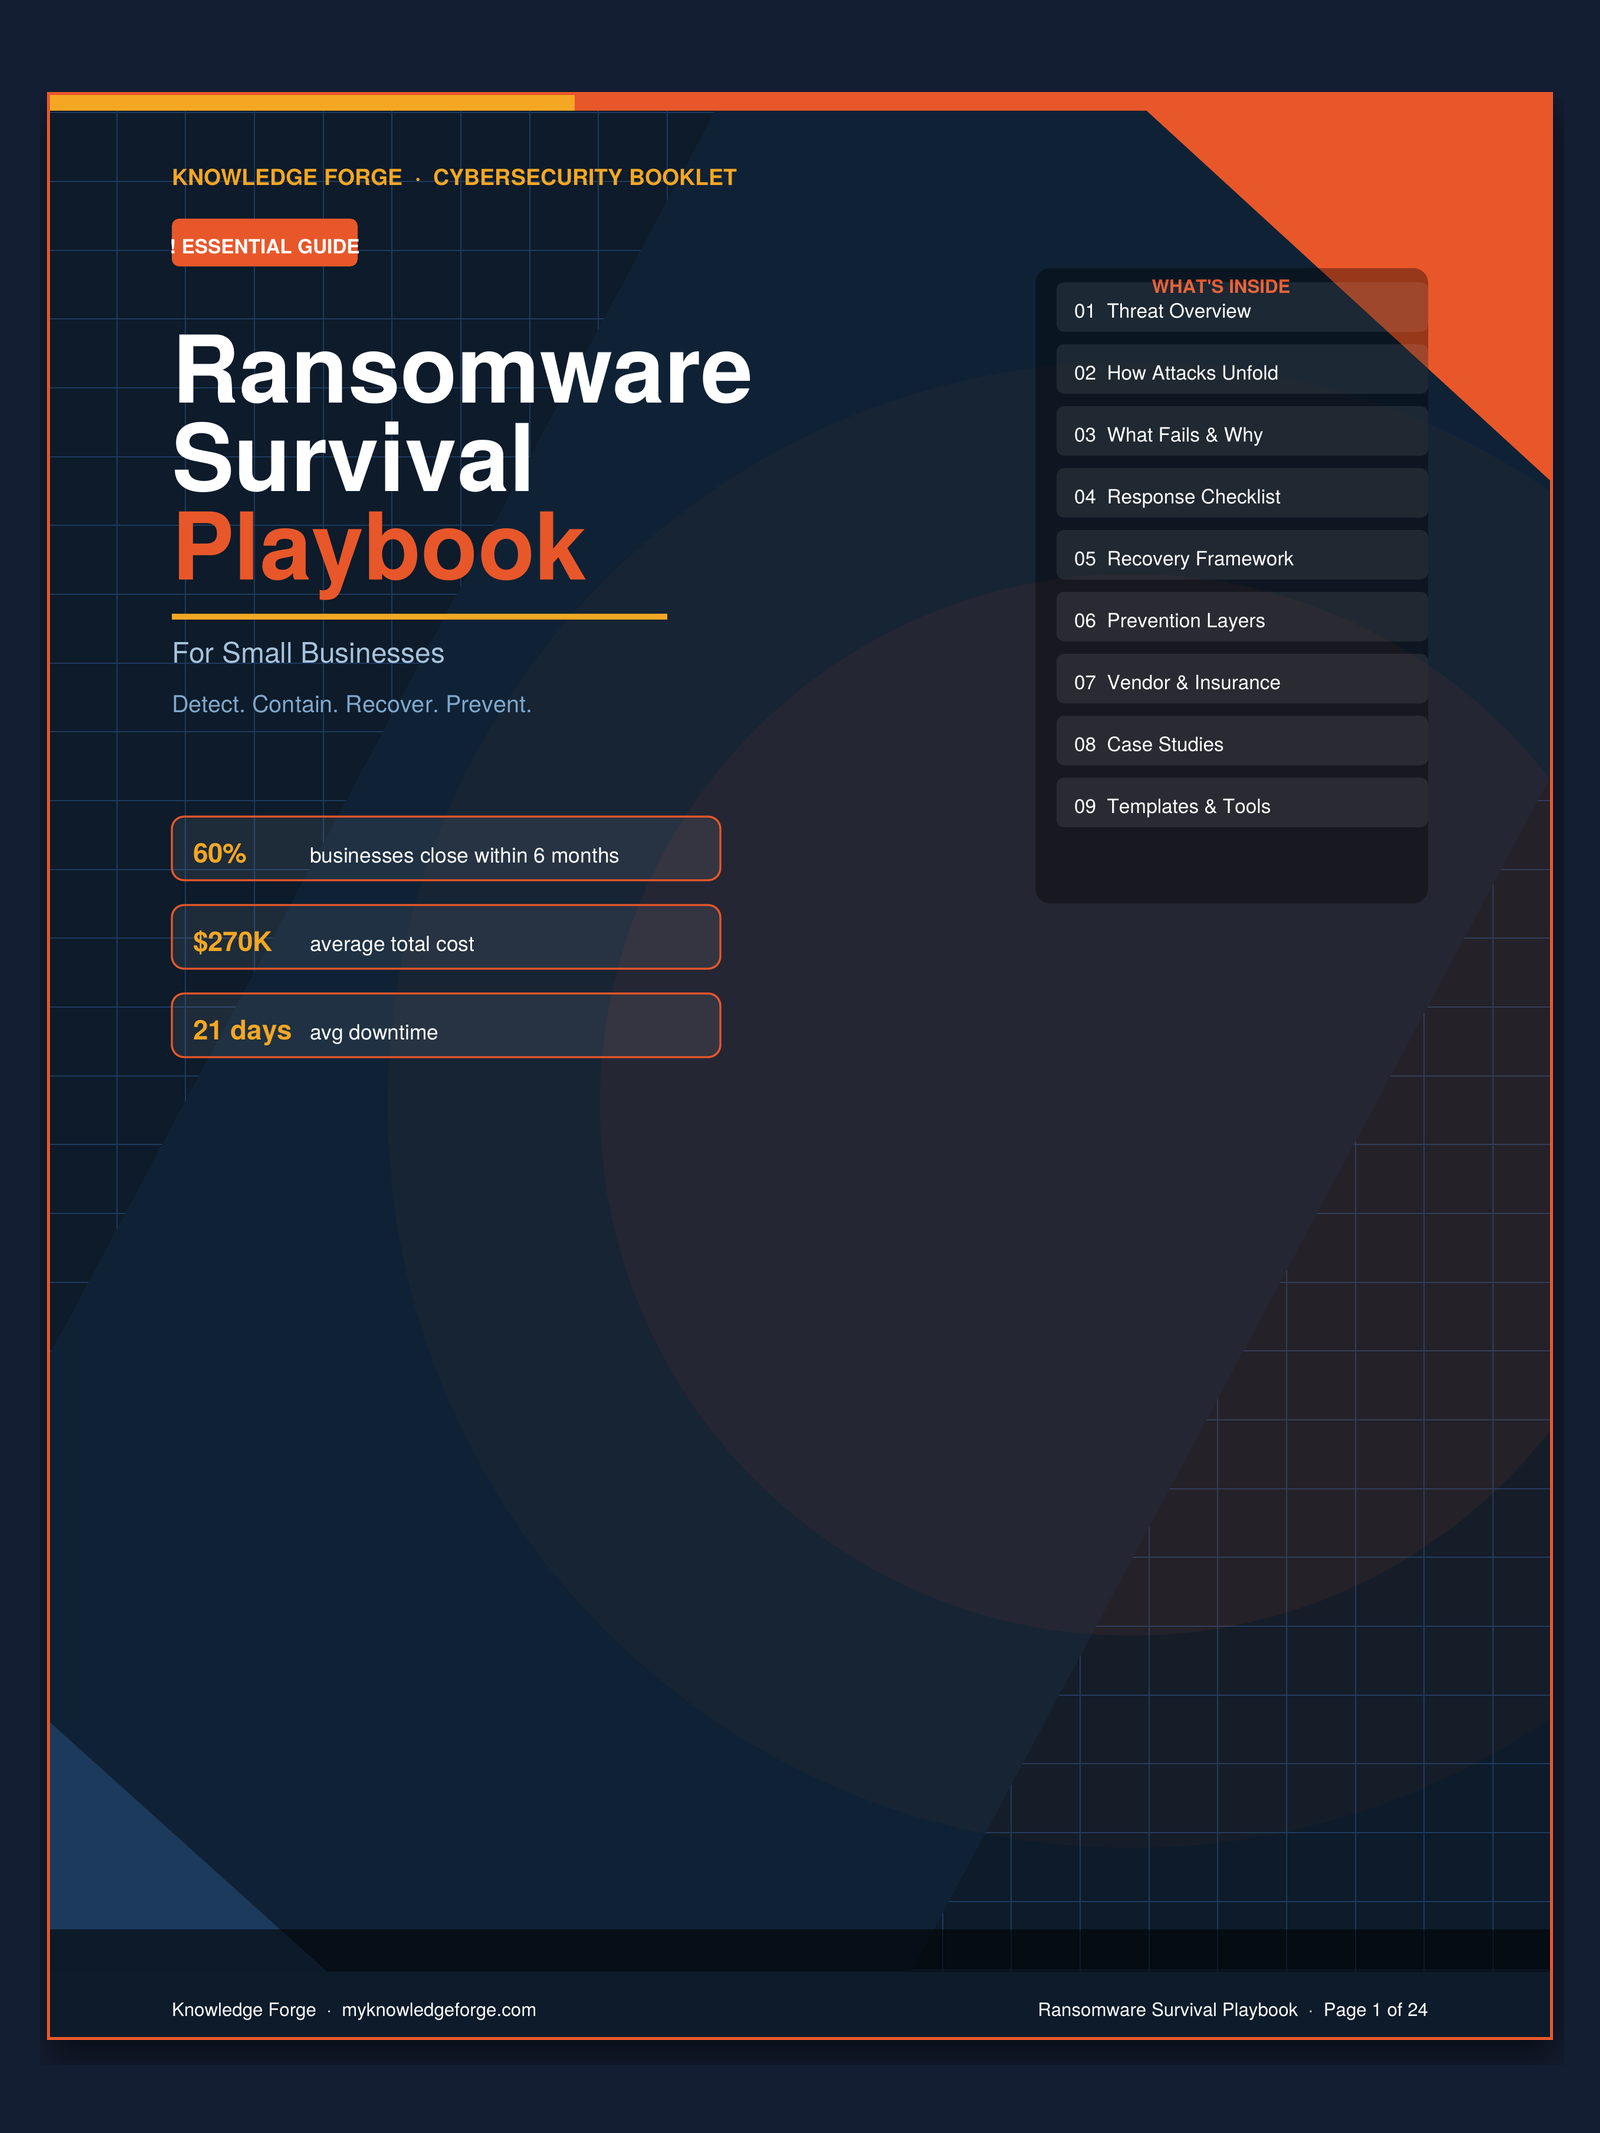Click the Essential Guide badge
Viewport: 1600px width, 2133px height.
coord(265,243)
